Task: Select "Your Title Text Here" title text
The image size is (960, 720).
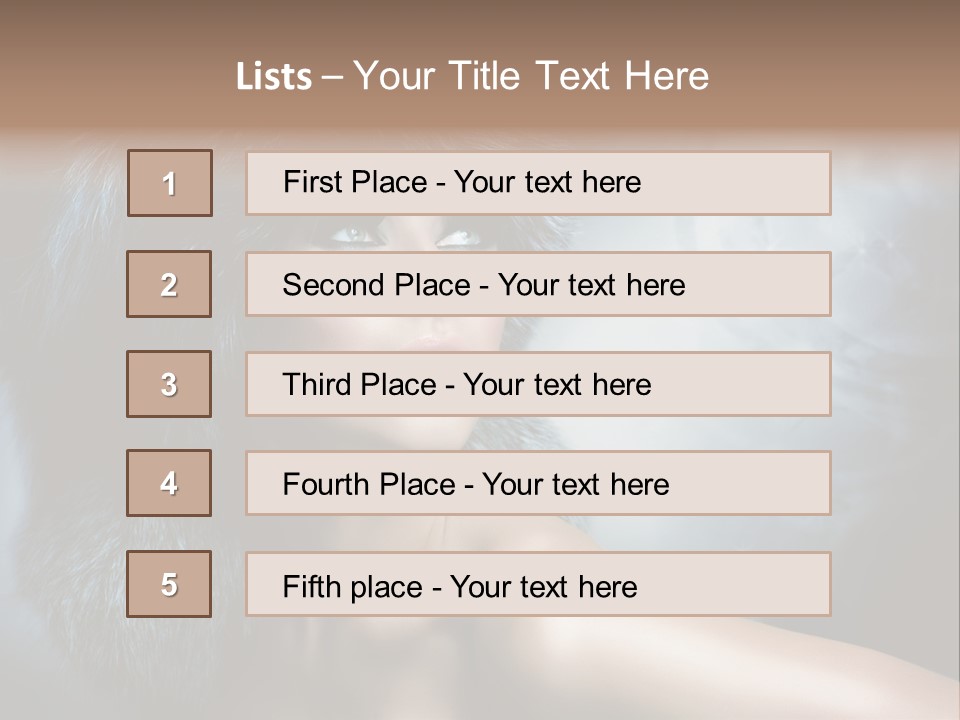Action: [531, 76]
